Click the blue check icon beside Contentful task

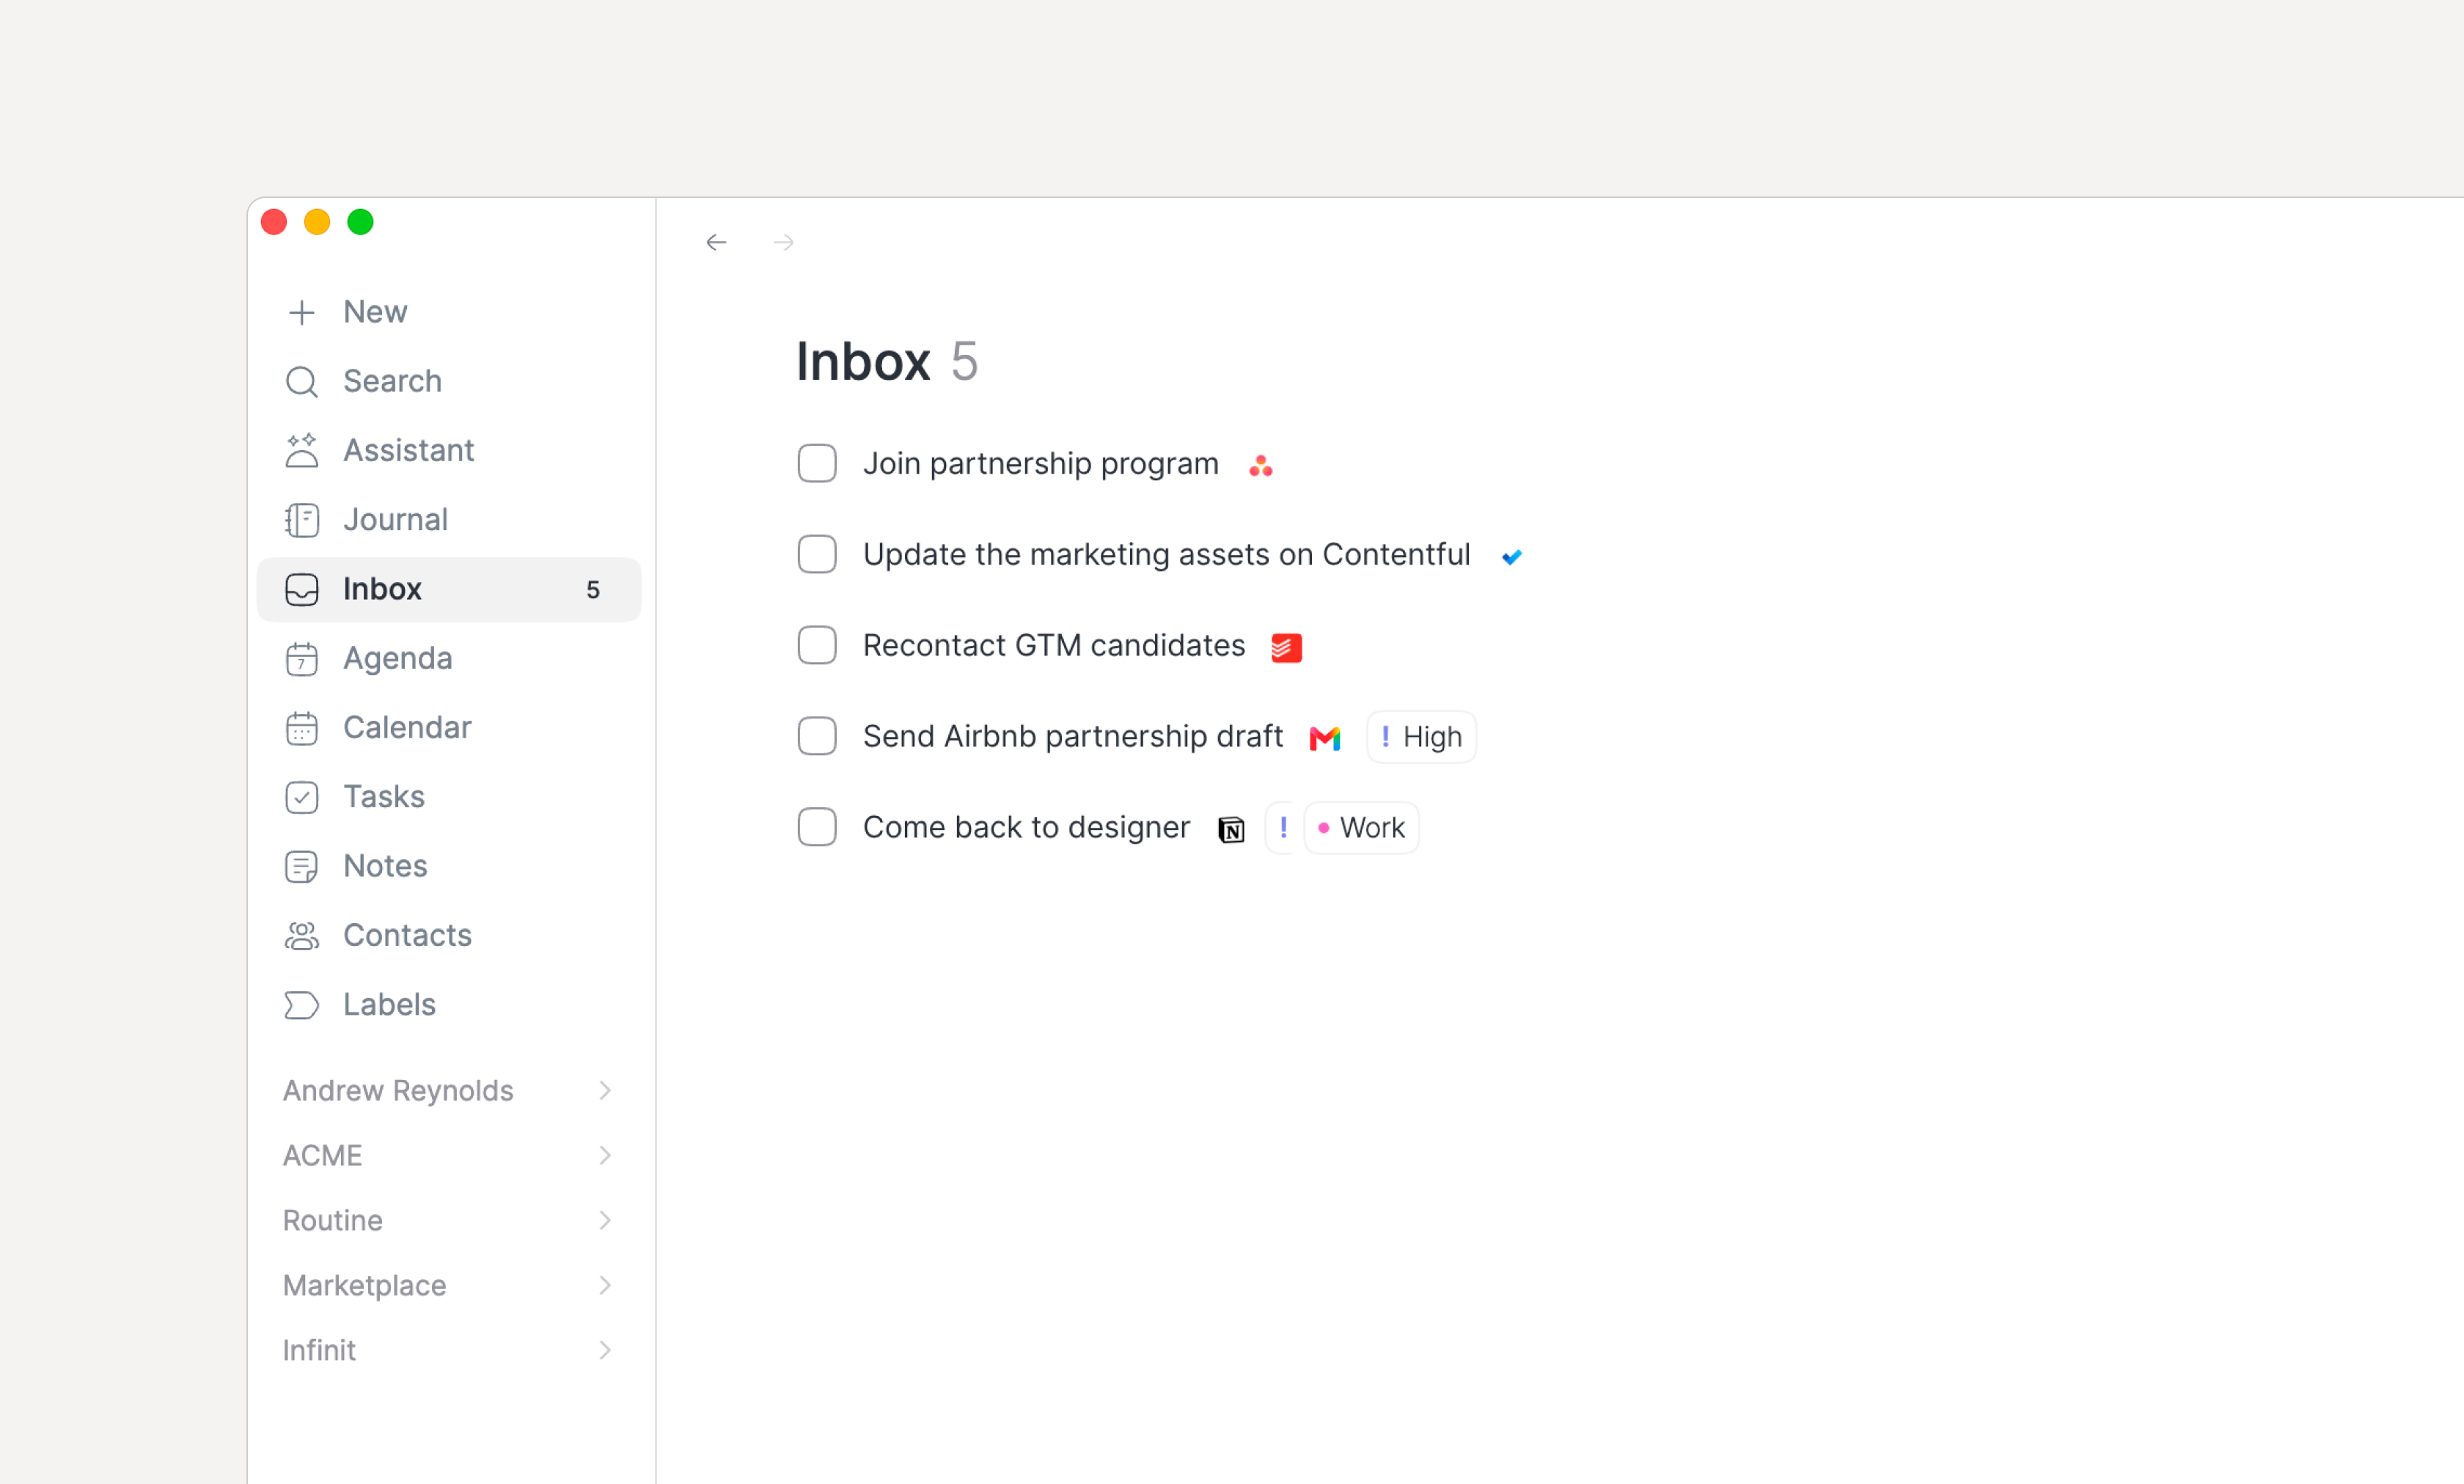tap(1511, 556)
